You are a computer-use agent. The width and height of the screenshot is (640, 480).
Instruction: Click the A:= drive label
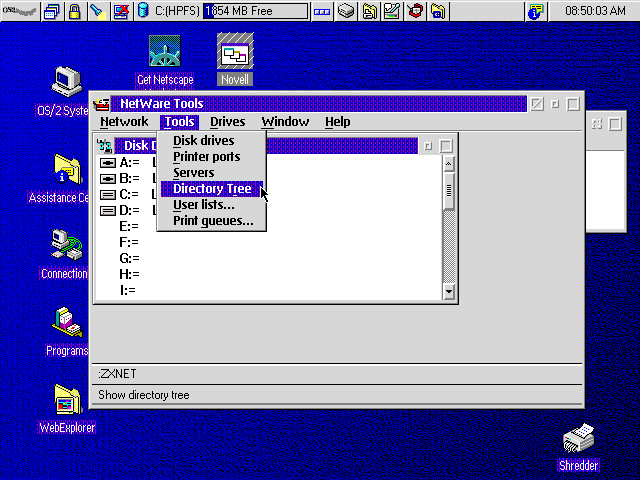click(129, 163)
